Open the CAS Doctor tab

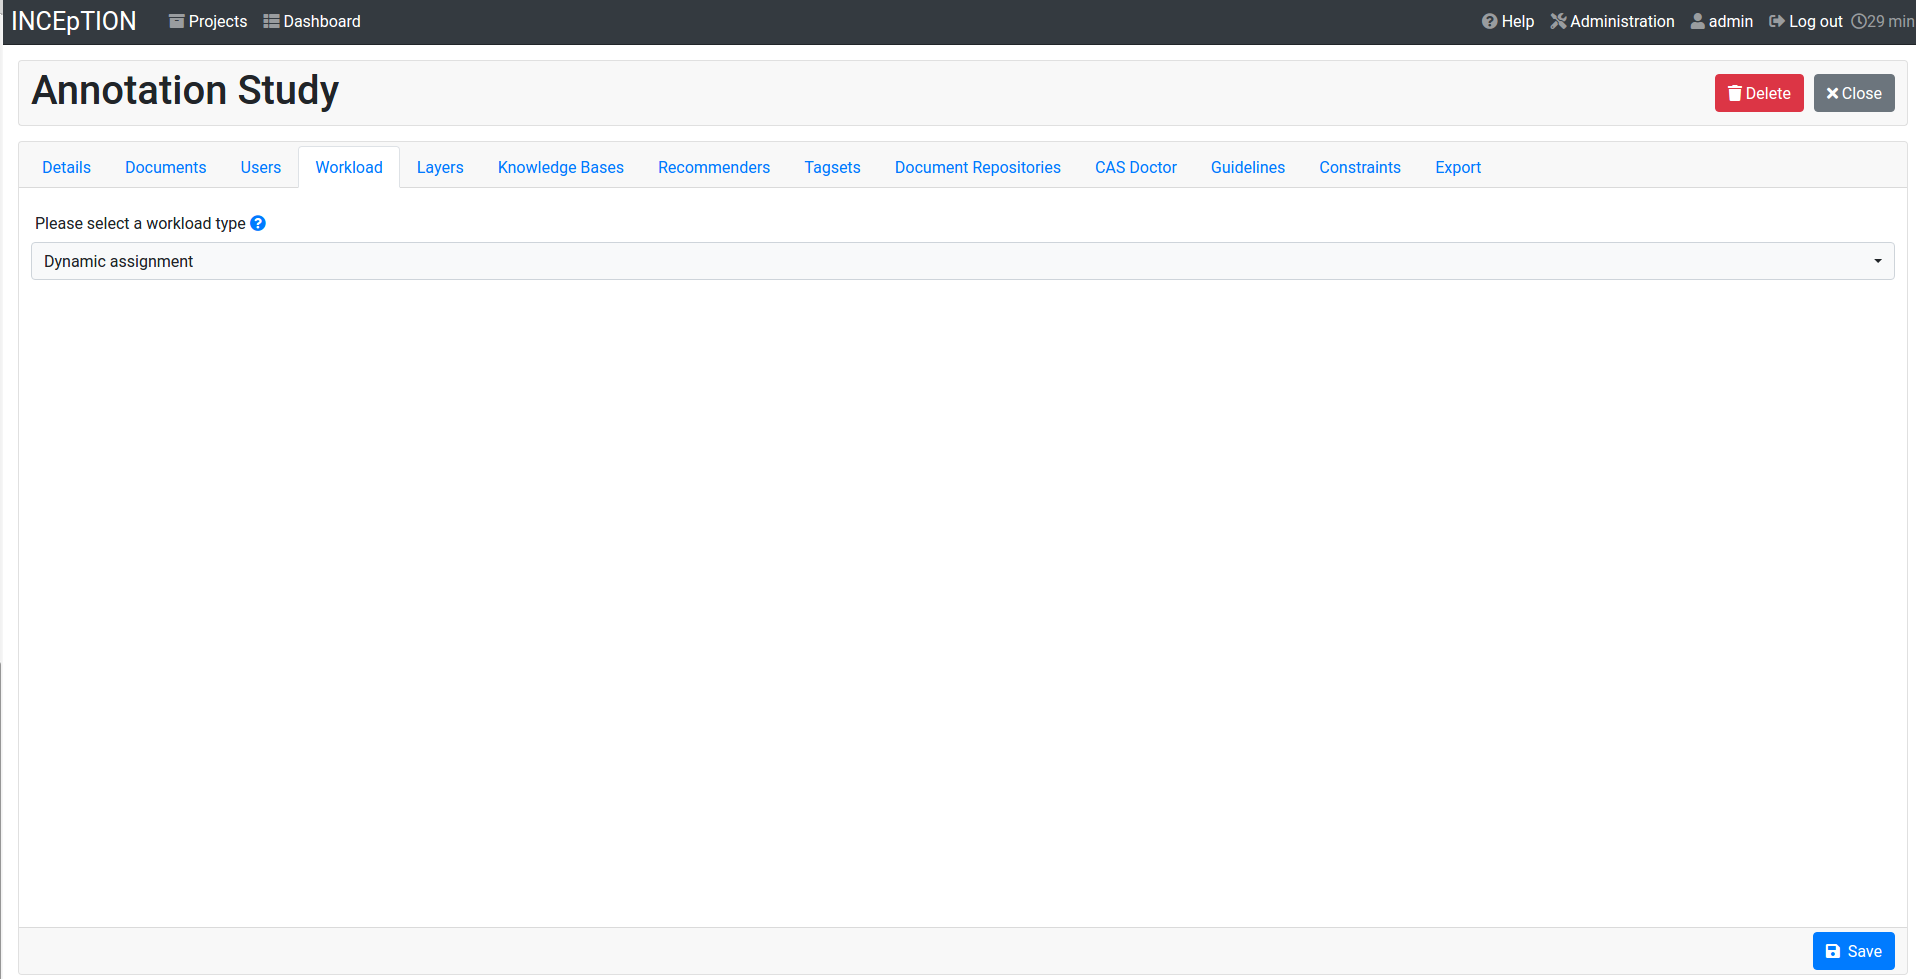click(x=1135, y=167)
